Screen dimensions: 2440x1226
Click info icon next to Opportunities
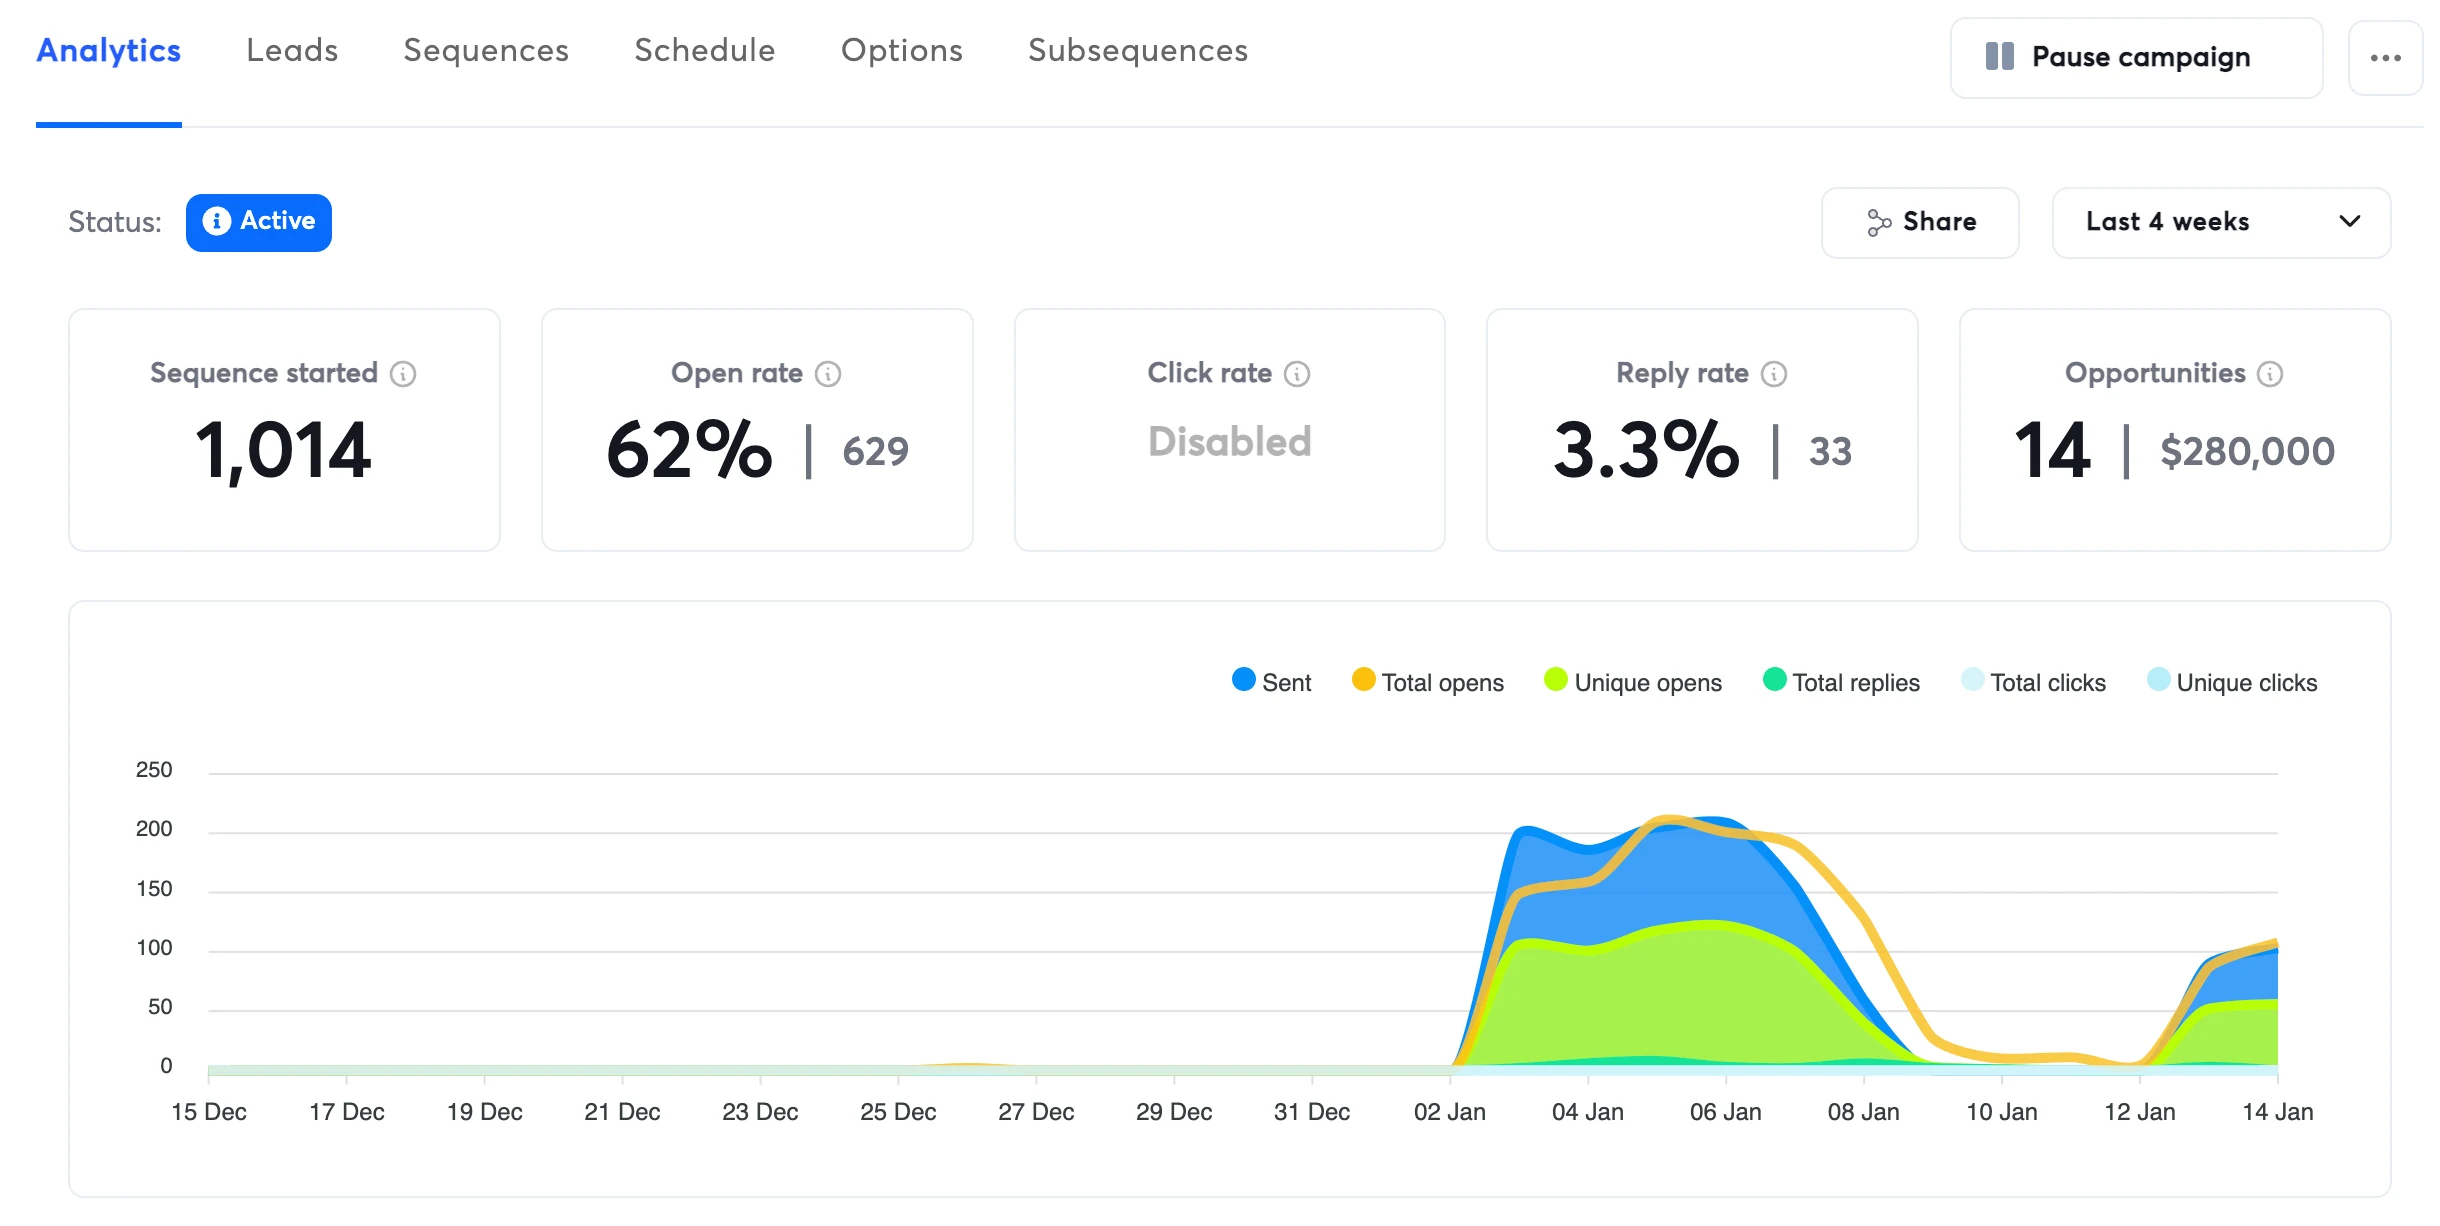click(x=2270, y=374)
